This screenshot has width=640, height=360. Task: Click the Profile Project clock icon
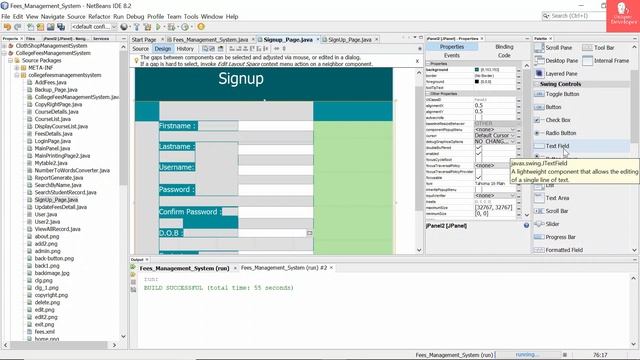(x=185, y=27)
